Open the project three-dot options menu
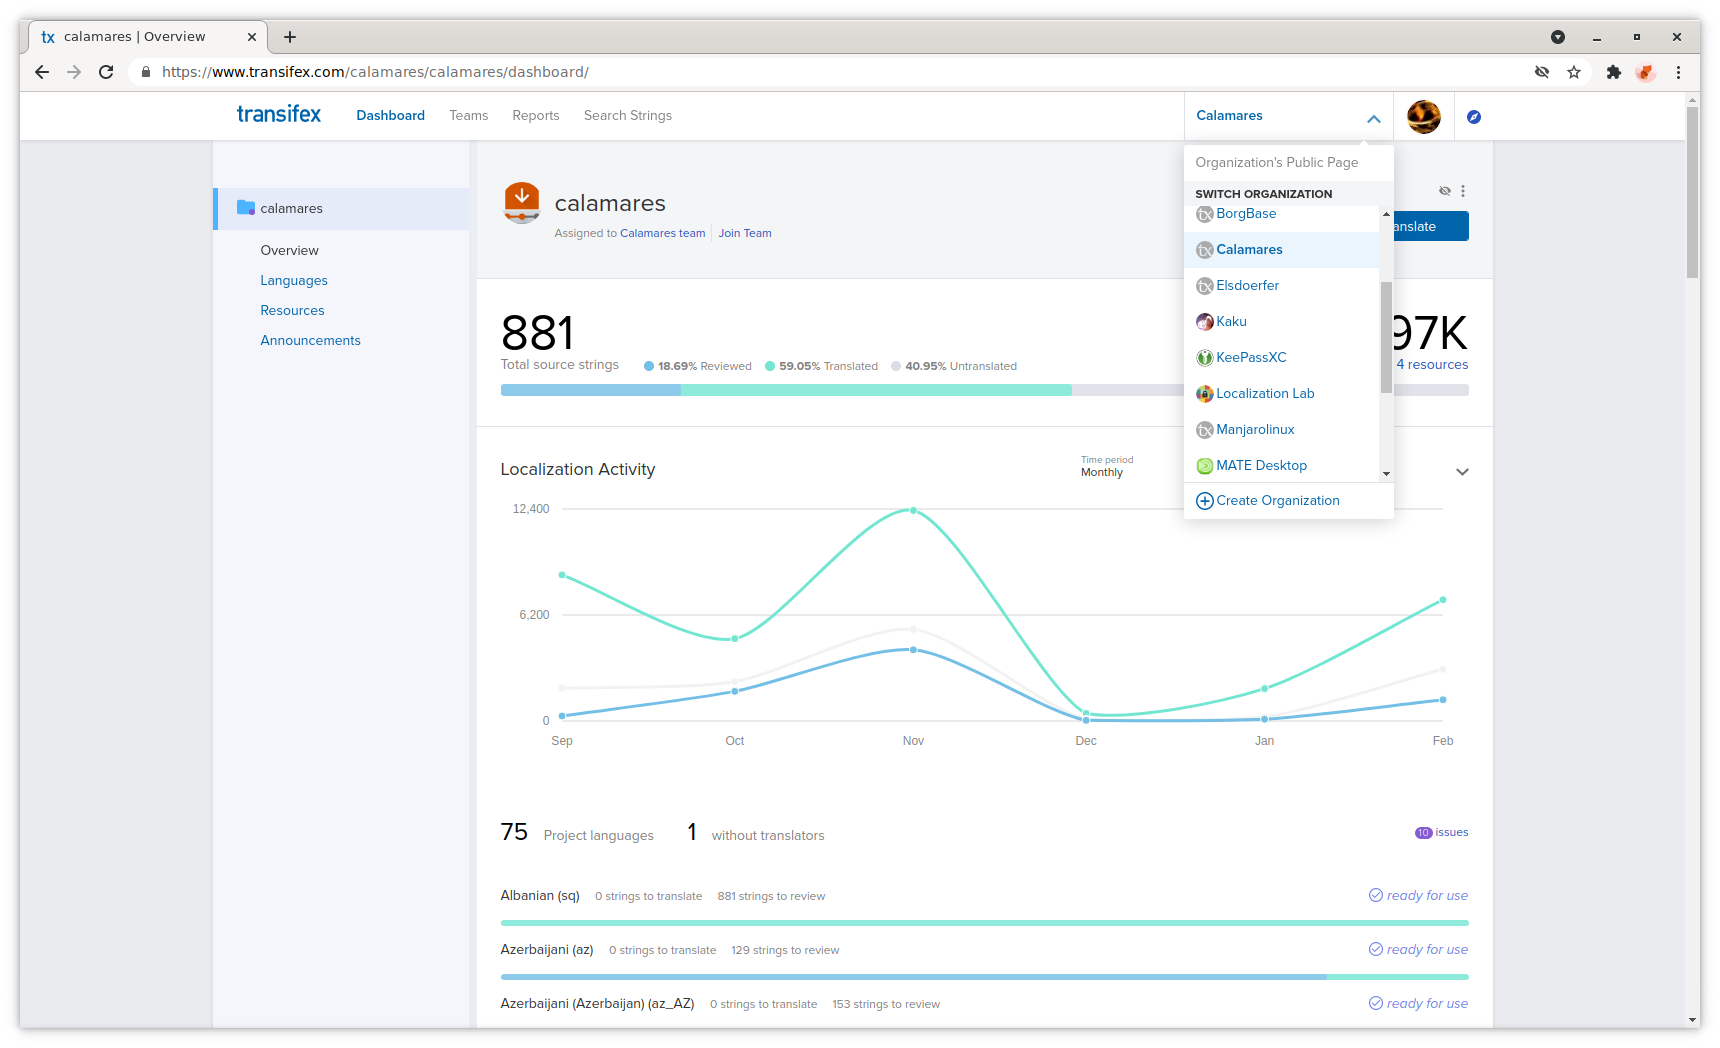 tap(1462, 191)
